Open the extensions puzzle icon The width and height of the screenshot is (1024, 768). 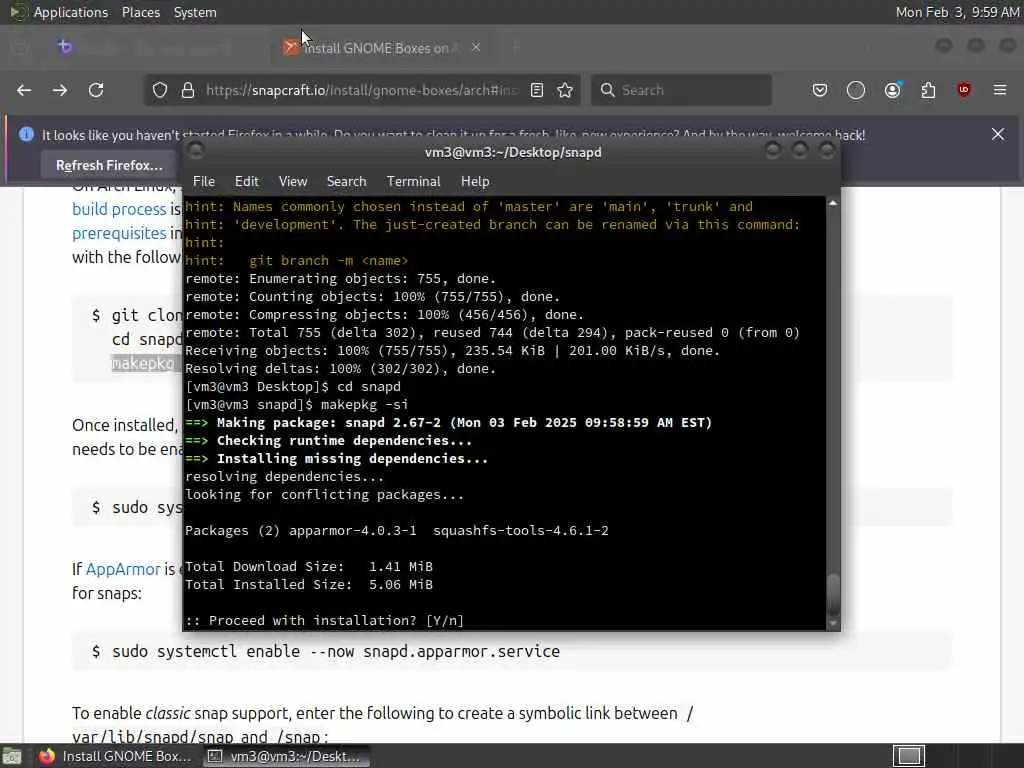pos(928,90)
